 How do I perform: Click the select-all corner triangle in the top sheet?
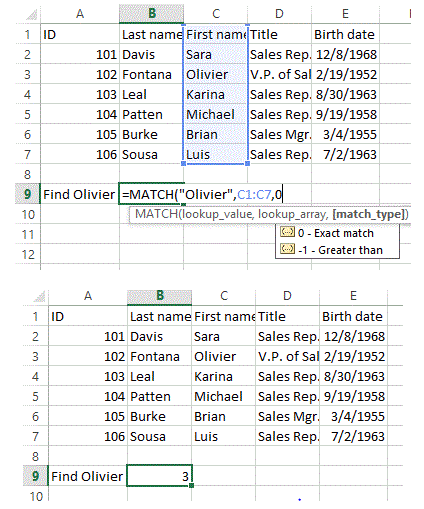pyautogui.click(x=32, y=15)
